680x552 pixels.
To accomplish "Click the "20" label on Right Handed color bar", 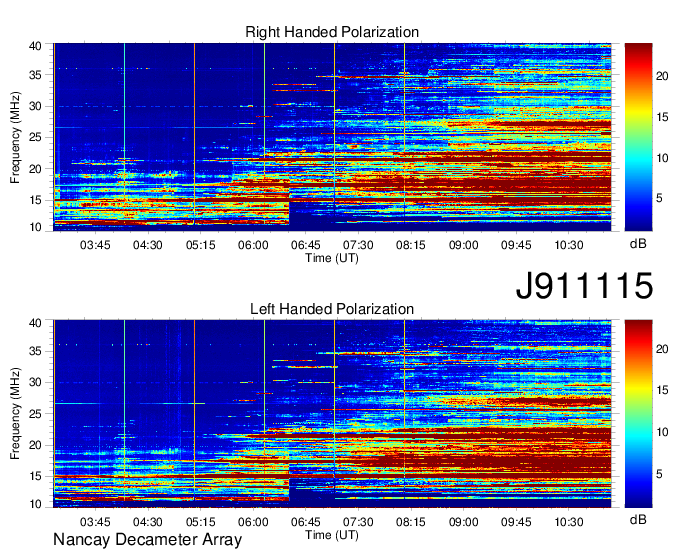I will point(662,76).
